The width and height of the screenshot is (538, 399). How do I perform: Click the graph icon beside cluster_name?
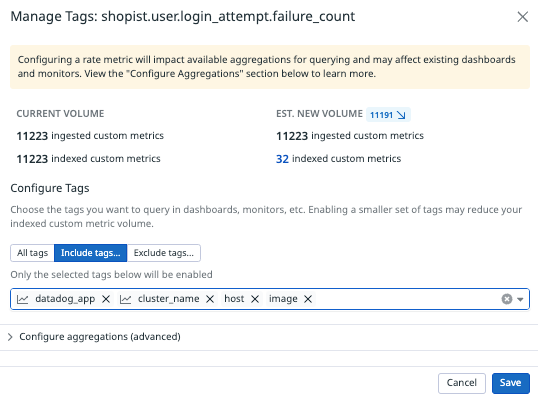click(125, 299)
